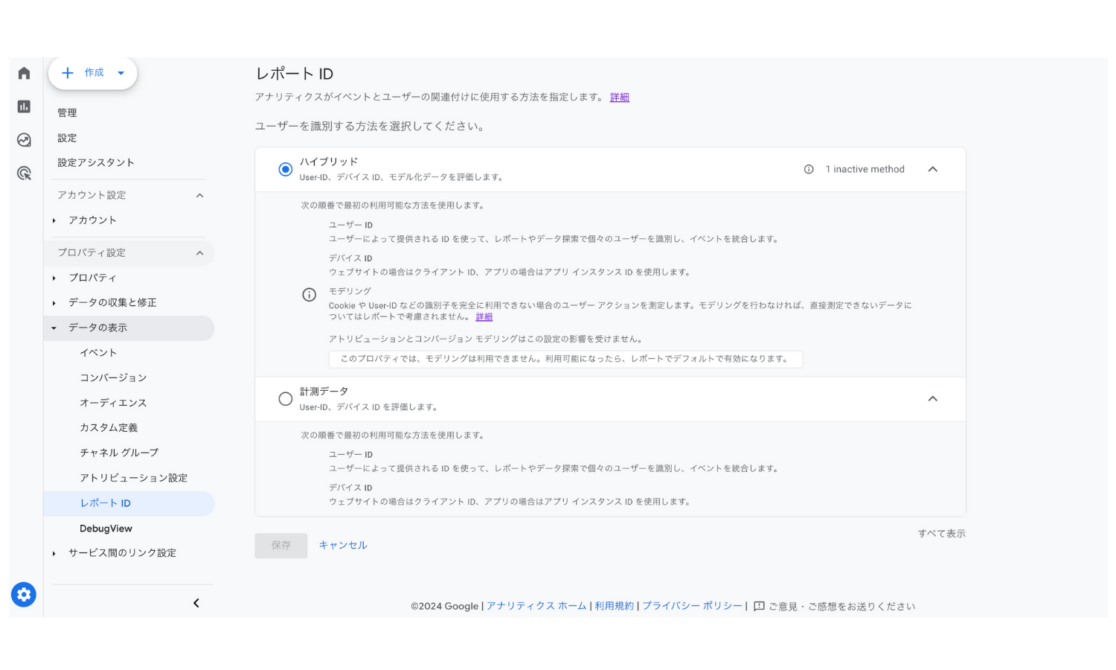Open the Reports bar chart icon
The image size is (1116, 670).
(24, 107)
